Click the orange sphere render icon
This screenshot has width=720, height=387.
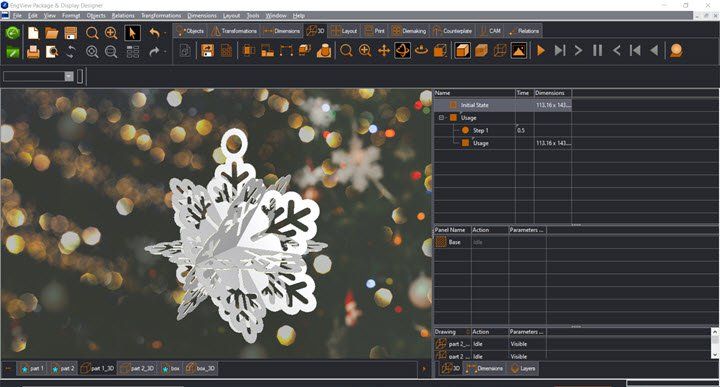tap(676, 50)
